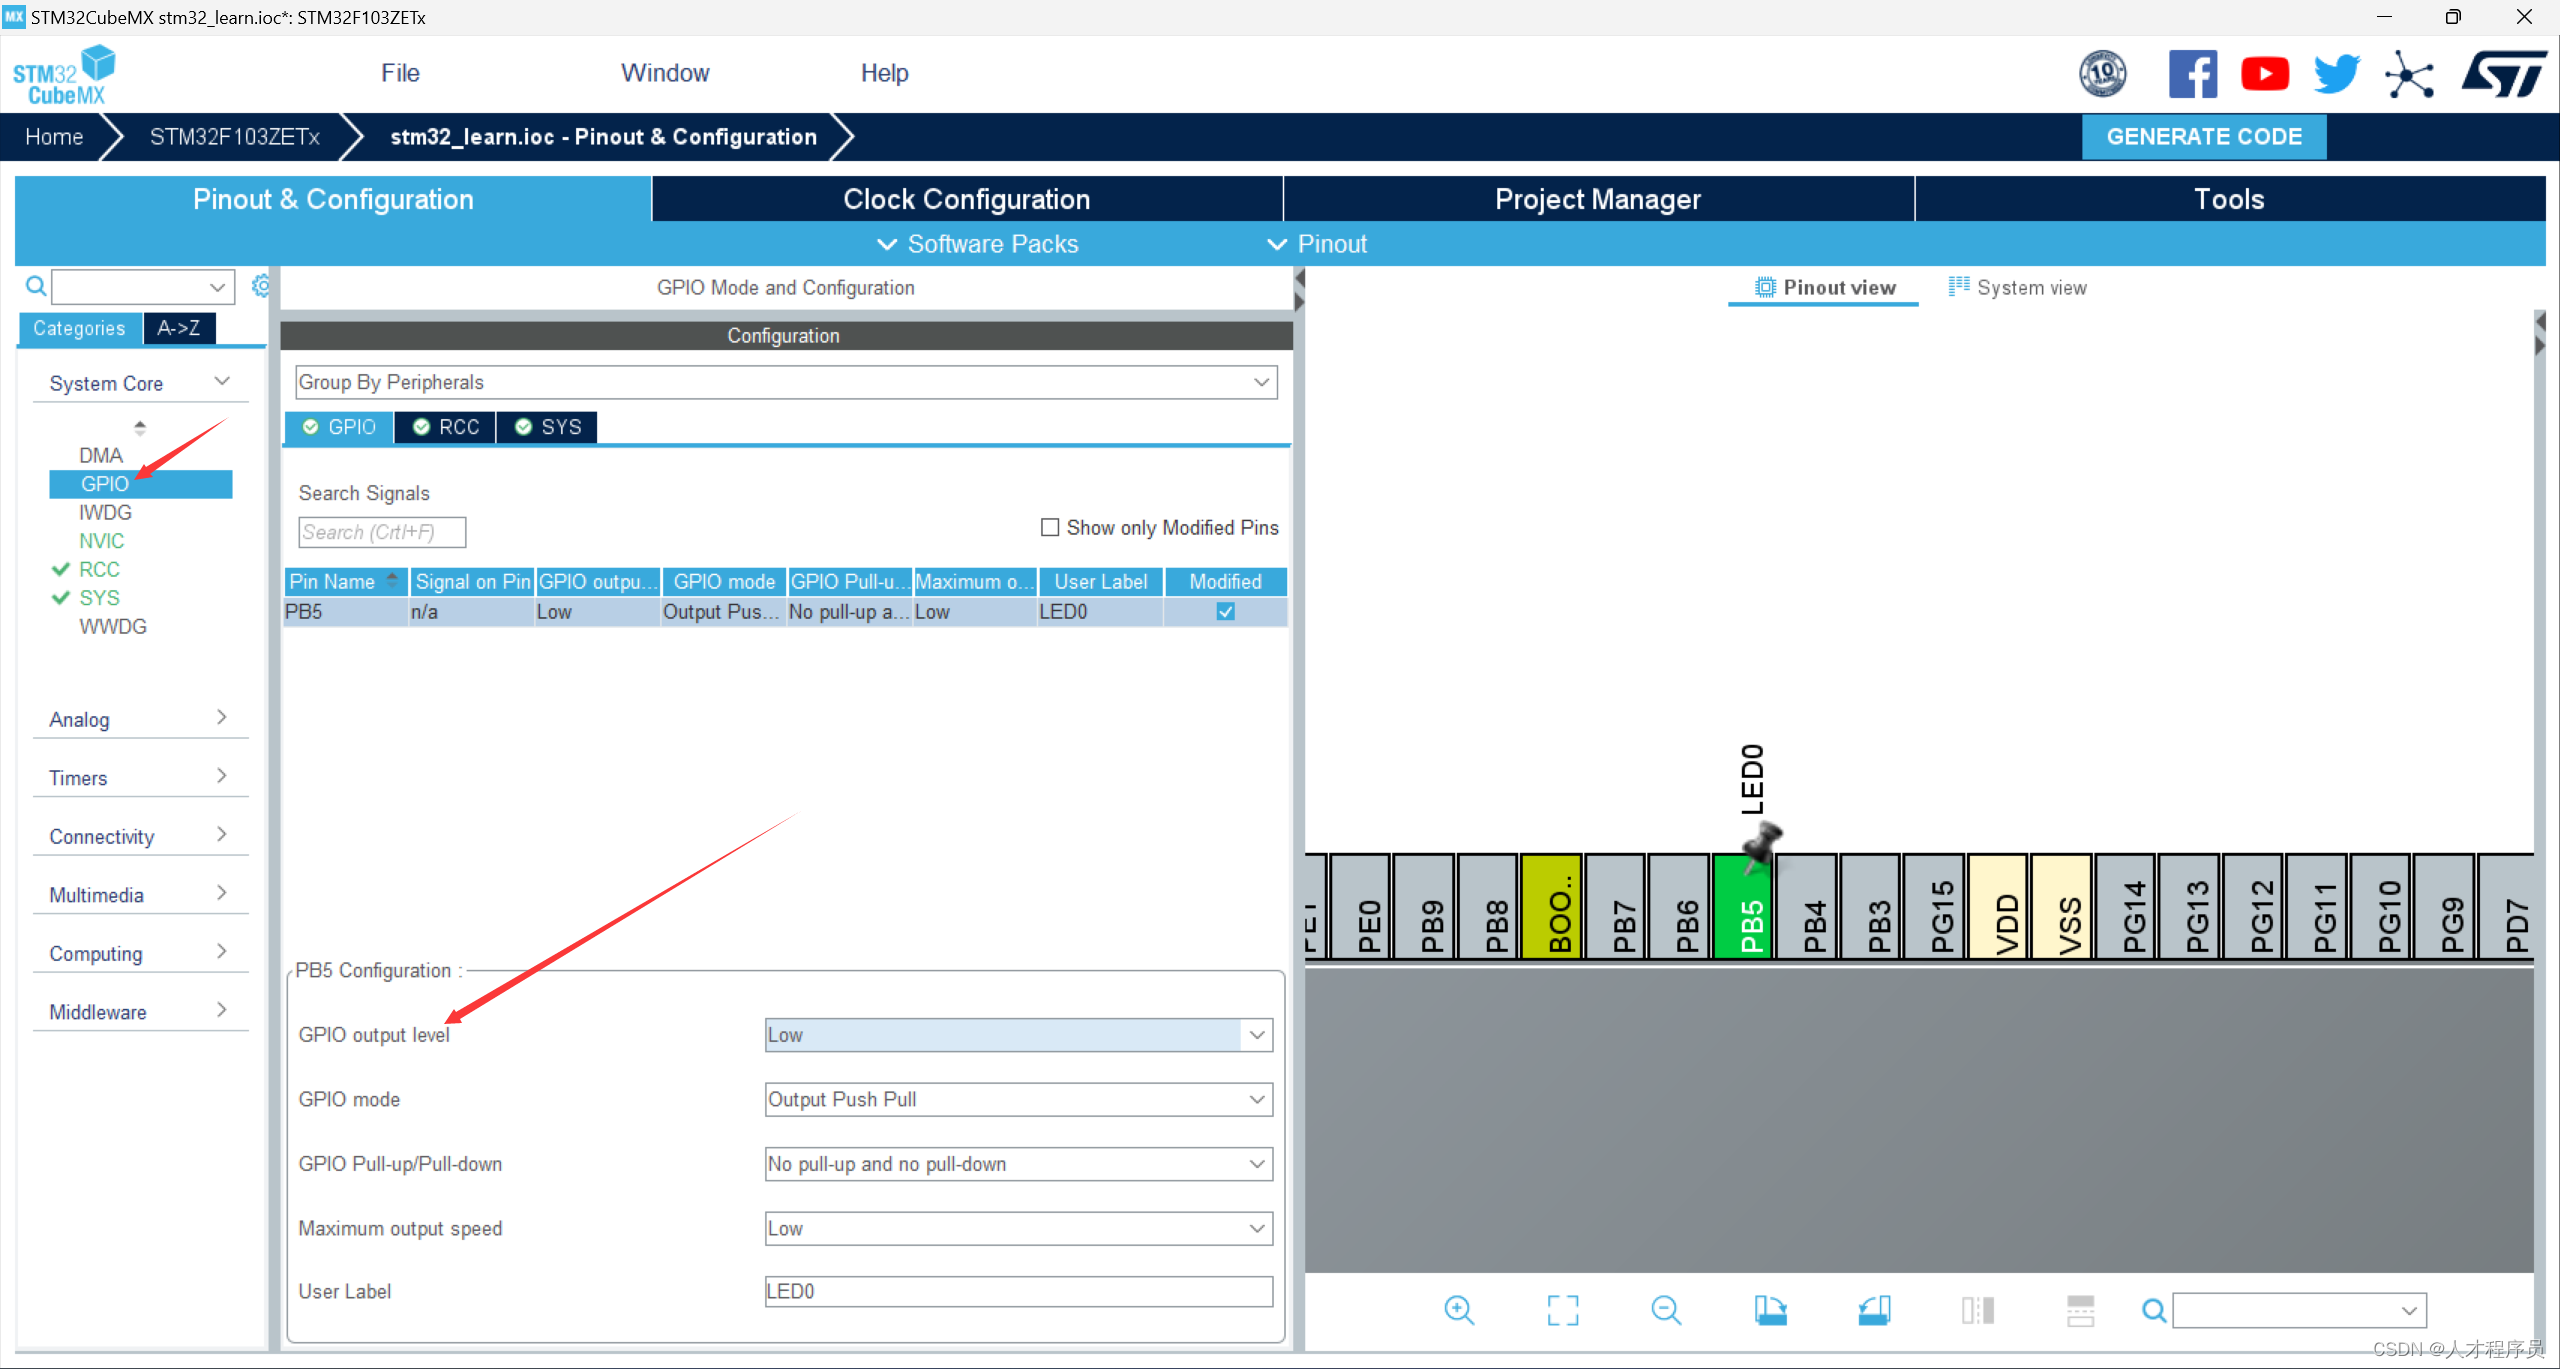Click the User Label field containing LED0

1019,1291
